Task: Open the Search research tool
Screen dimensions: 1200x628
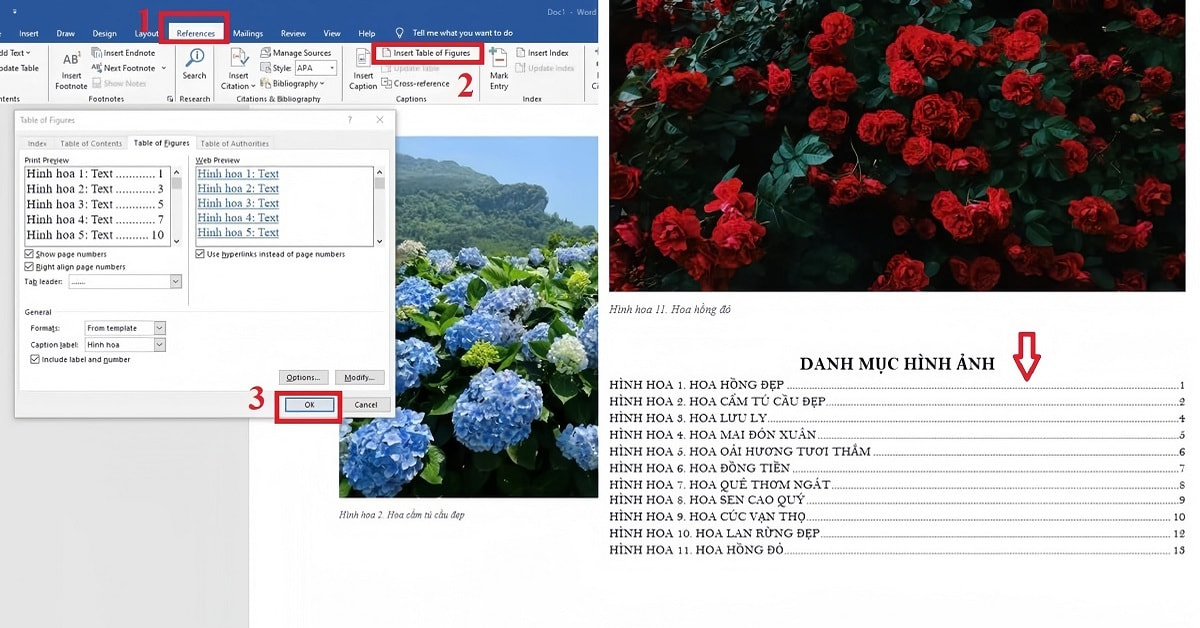Action: click(x=195, y=62)
